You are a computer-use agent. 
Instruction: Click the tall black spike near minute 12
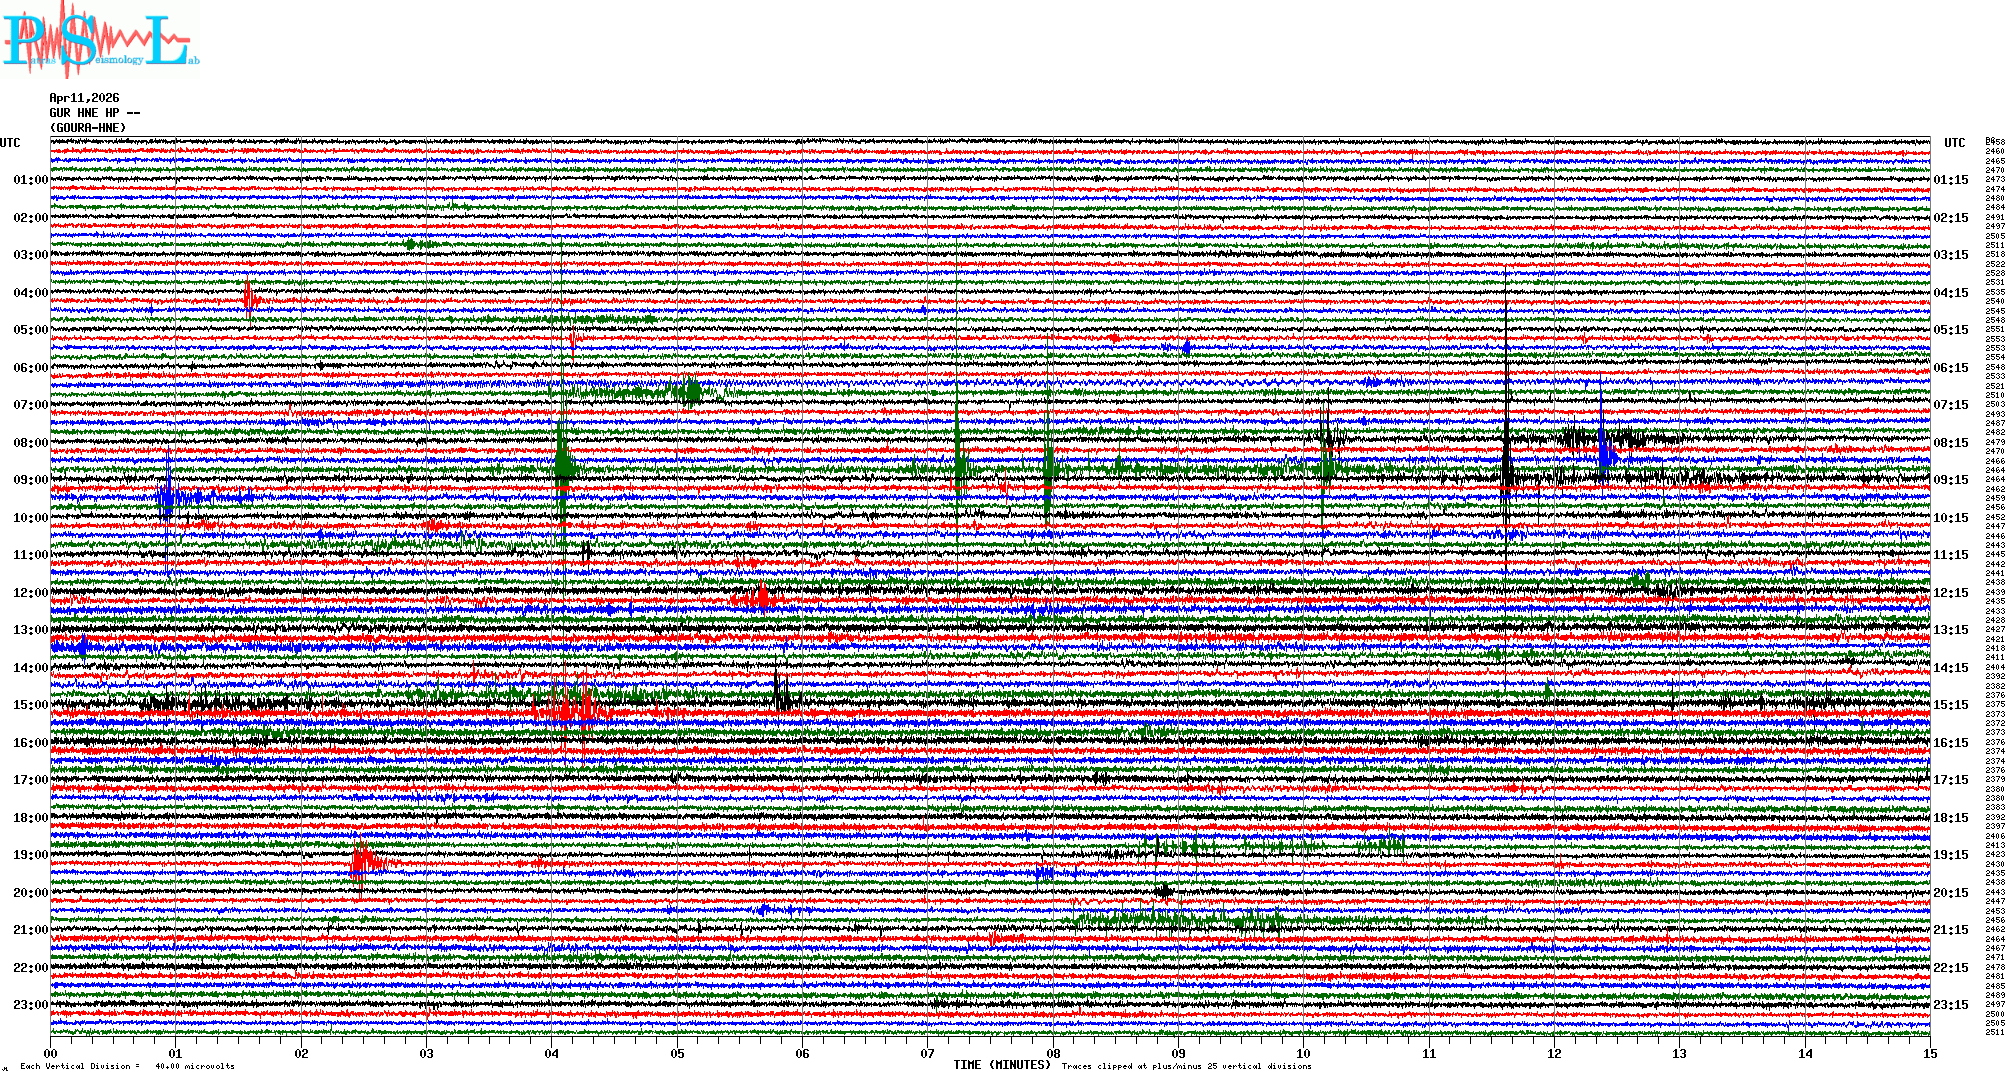1506,440
